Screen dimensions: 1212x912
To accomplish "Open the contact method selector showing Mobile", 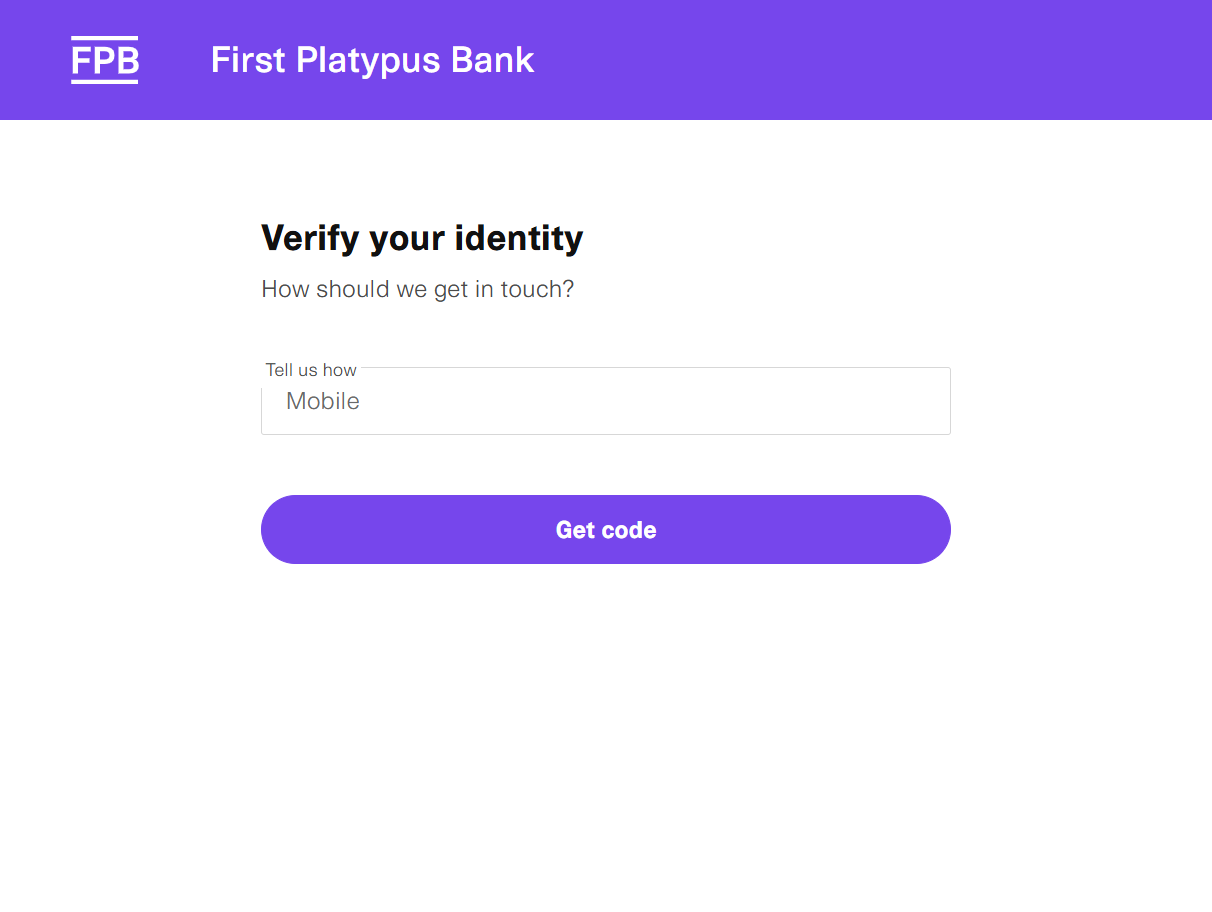I will tap(605, 400).
